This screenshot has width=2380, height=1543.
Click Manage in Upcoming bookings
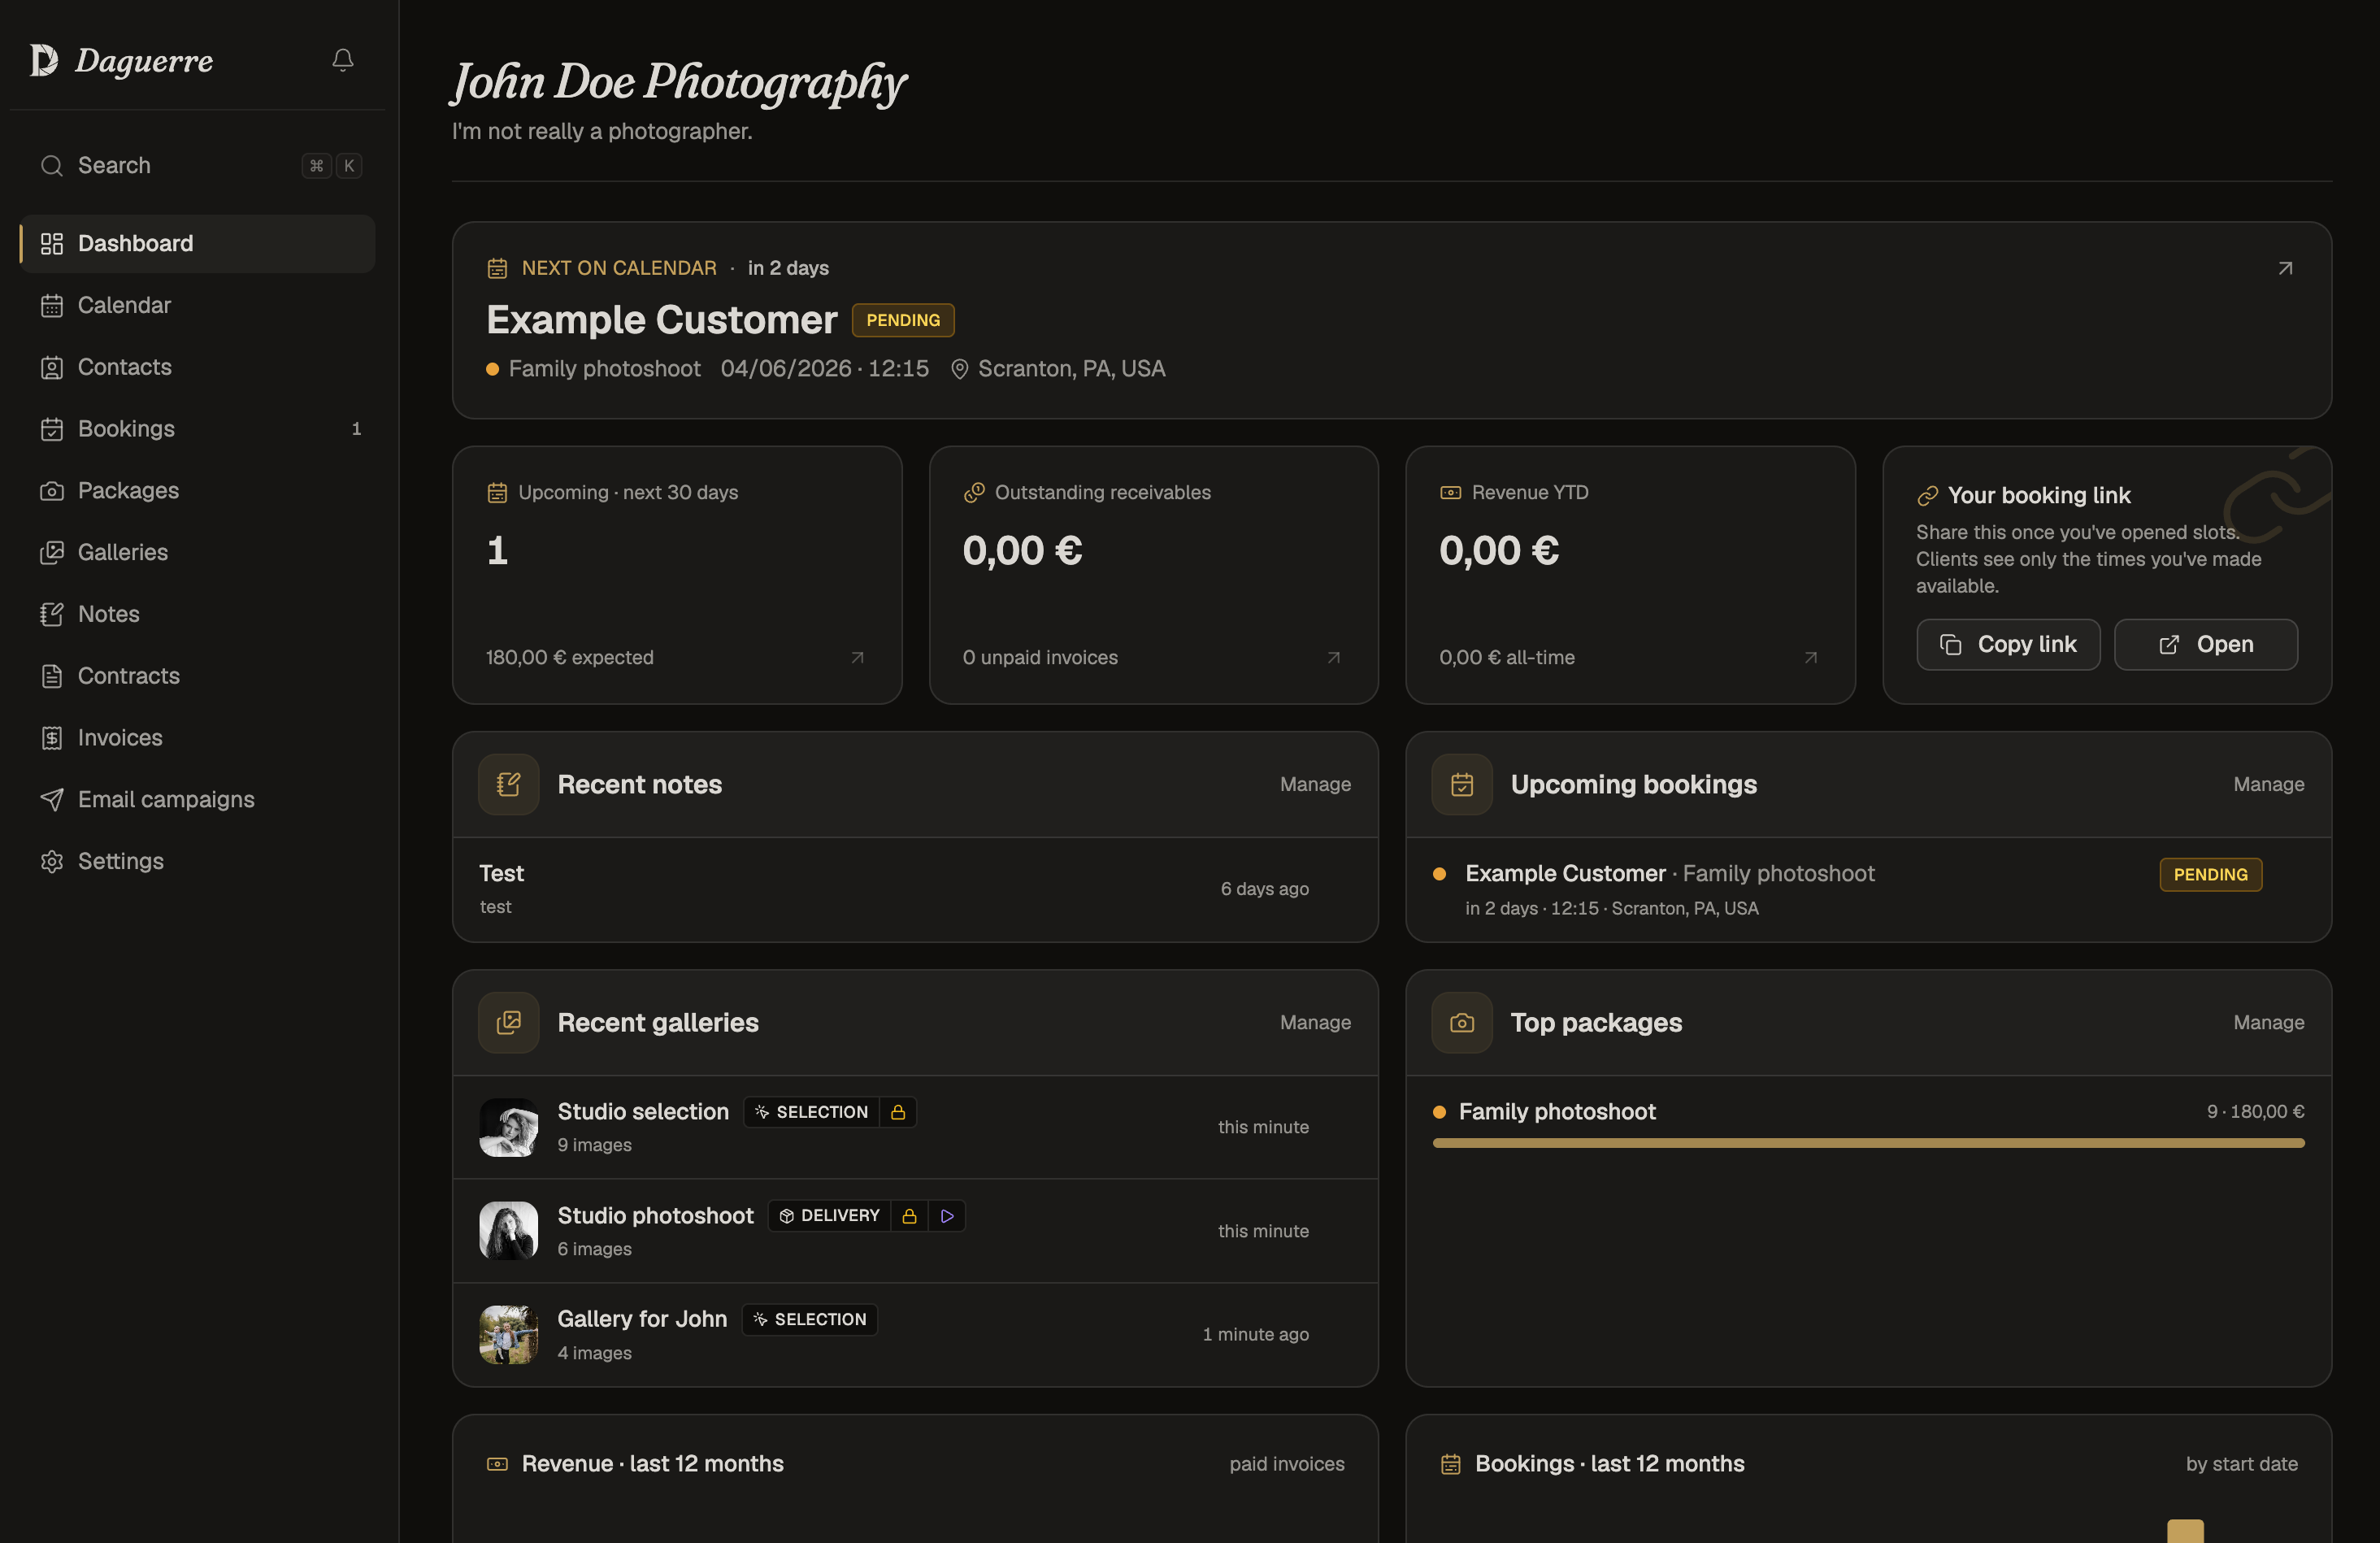coord(2269,785)
